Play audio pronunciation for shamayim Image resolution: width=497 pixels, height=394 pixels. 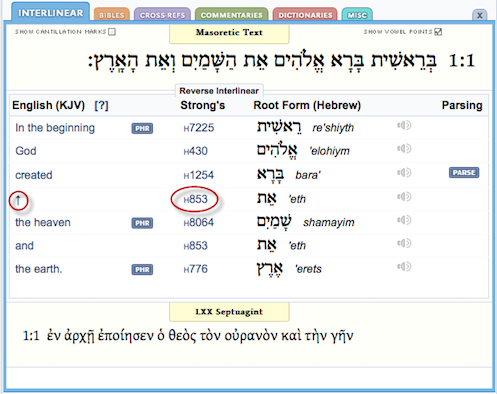tap(404, 220)
